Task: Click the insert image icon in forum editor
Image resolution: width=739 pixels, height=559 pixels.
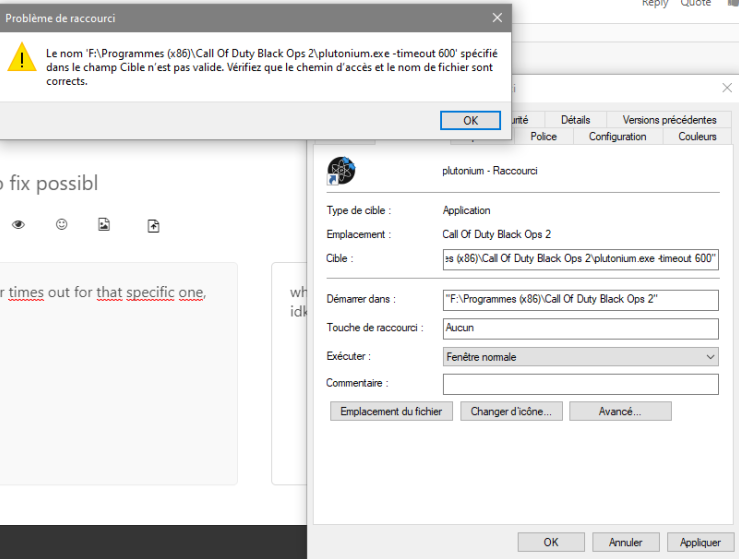Action: 104,224
